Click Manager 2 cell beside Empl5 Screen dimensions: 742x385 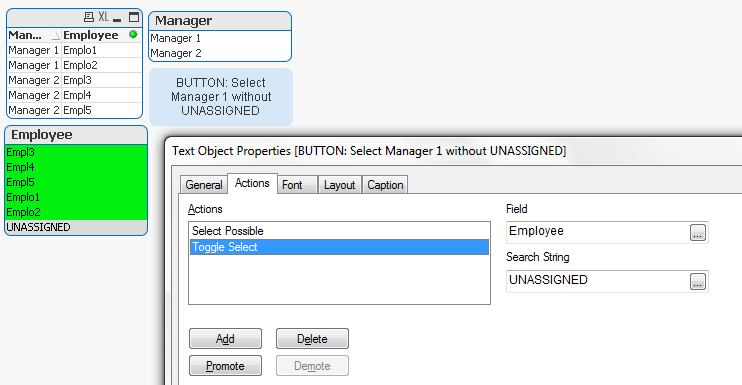tap(34, 110)
